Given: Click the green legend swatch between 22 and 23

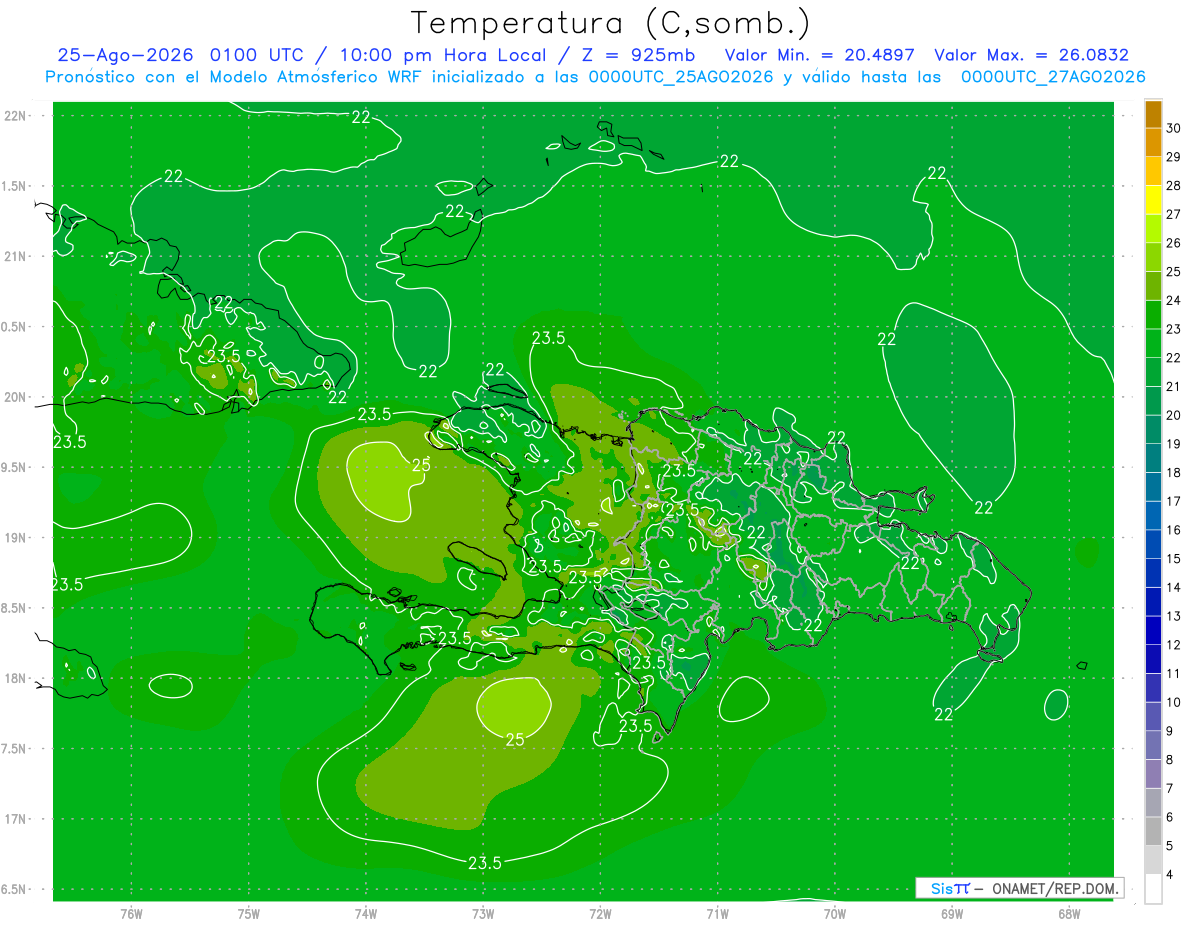Looking at the screenshot, I should point(1153,343).
